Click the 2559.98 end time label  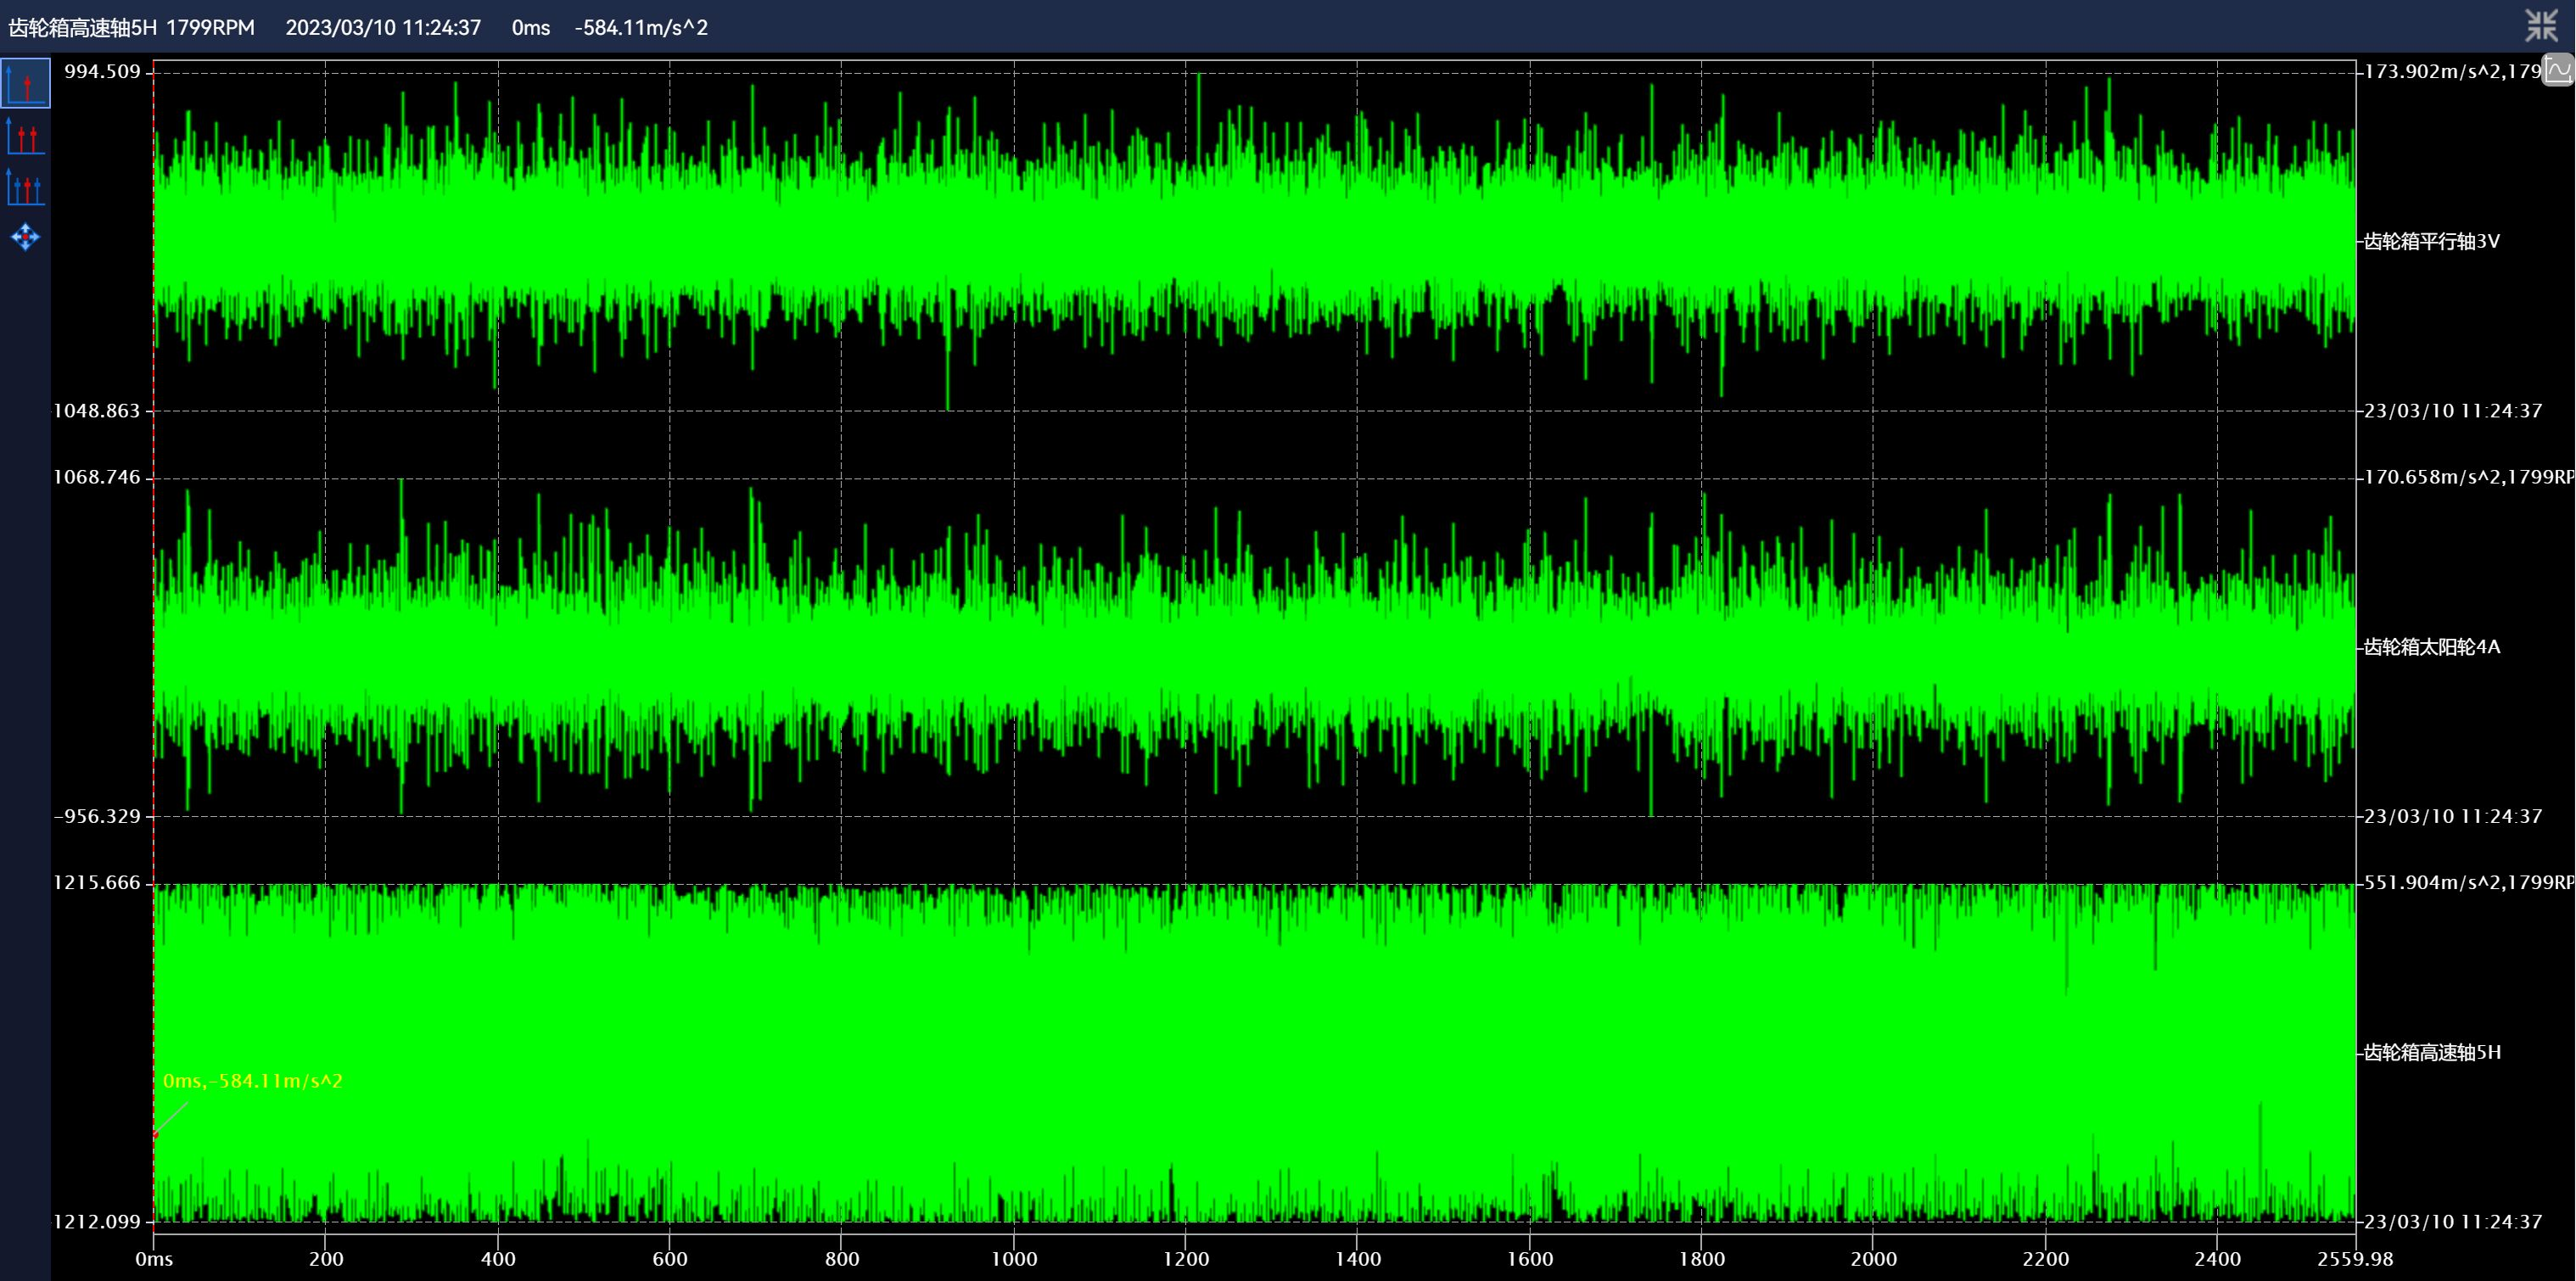2355,1259
